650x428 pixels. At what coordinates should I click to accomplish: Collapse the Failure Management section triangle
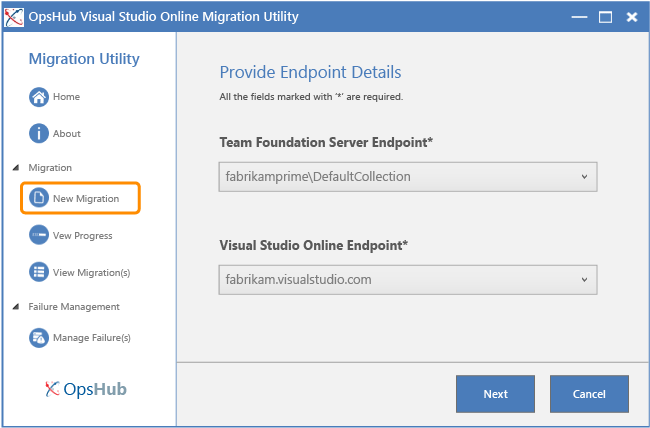tap(16, 306)
